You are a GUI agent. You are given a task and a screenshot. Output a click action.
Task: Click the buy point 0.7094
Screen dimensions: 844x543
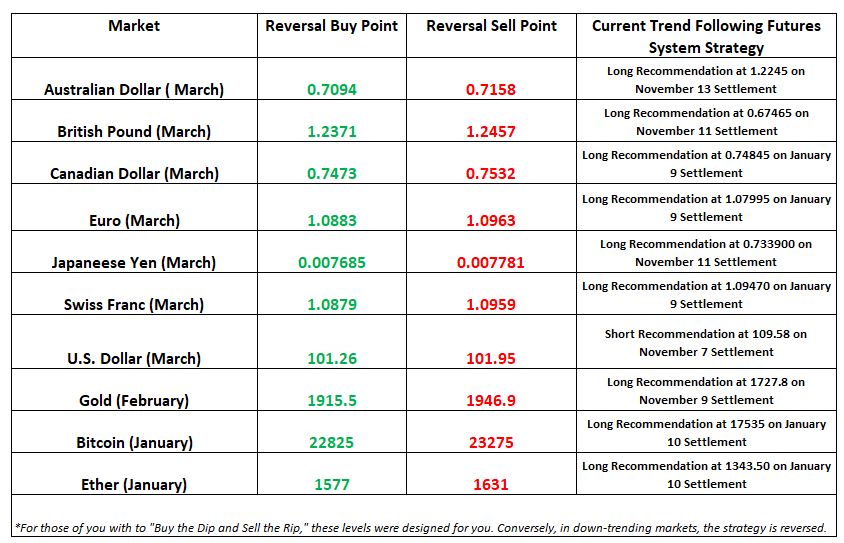(332, 89)
